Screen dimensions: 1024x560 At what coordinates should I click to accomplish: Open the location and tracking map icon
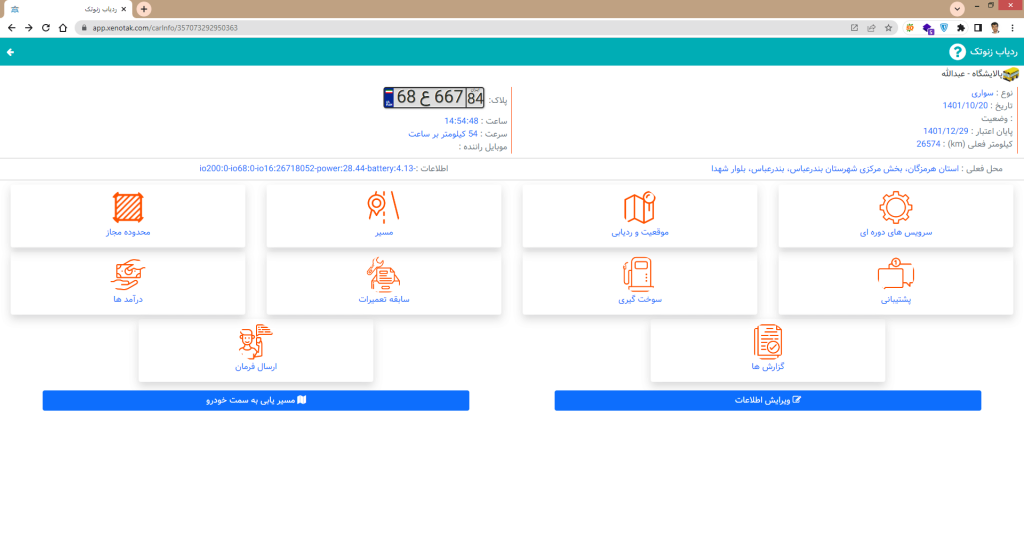(639, 207)
